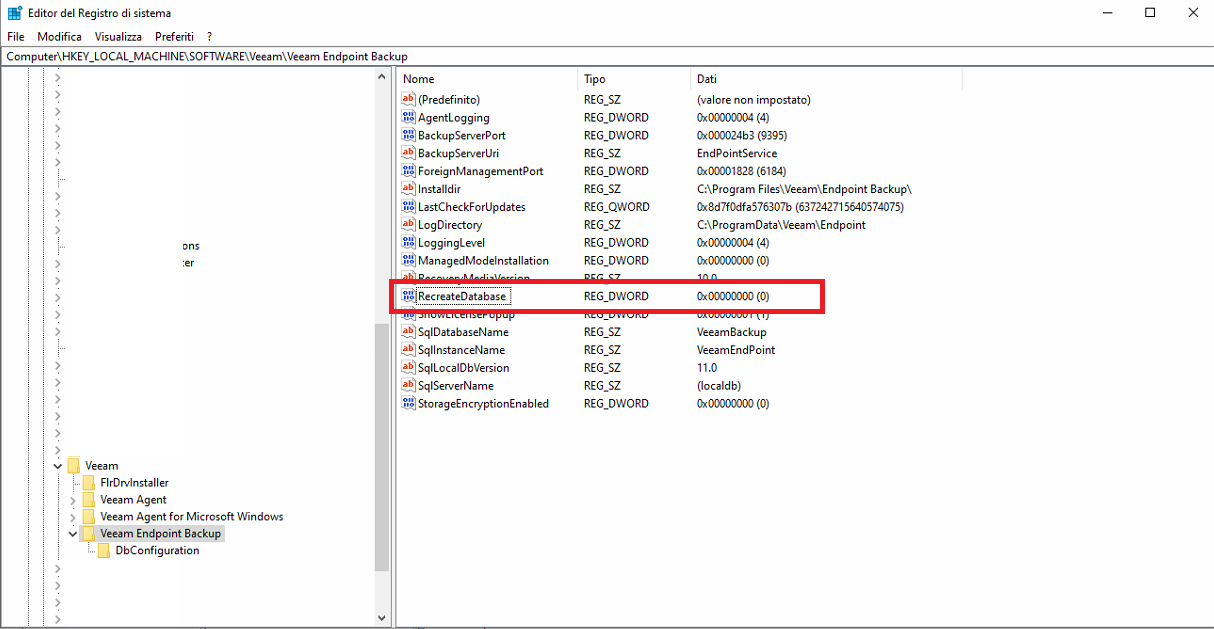Expand Veeam Agent for Microsoft Windows key

coord(73,517)
